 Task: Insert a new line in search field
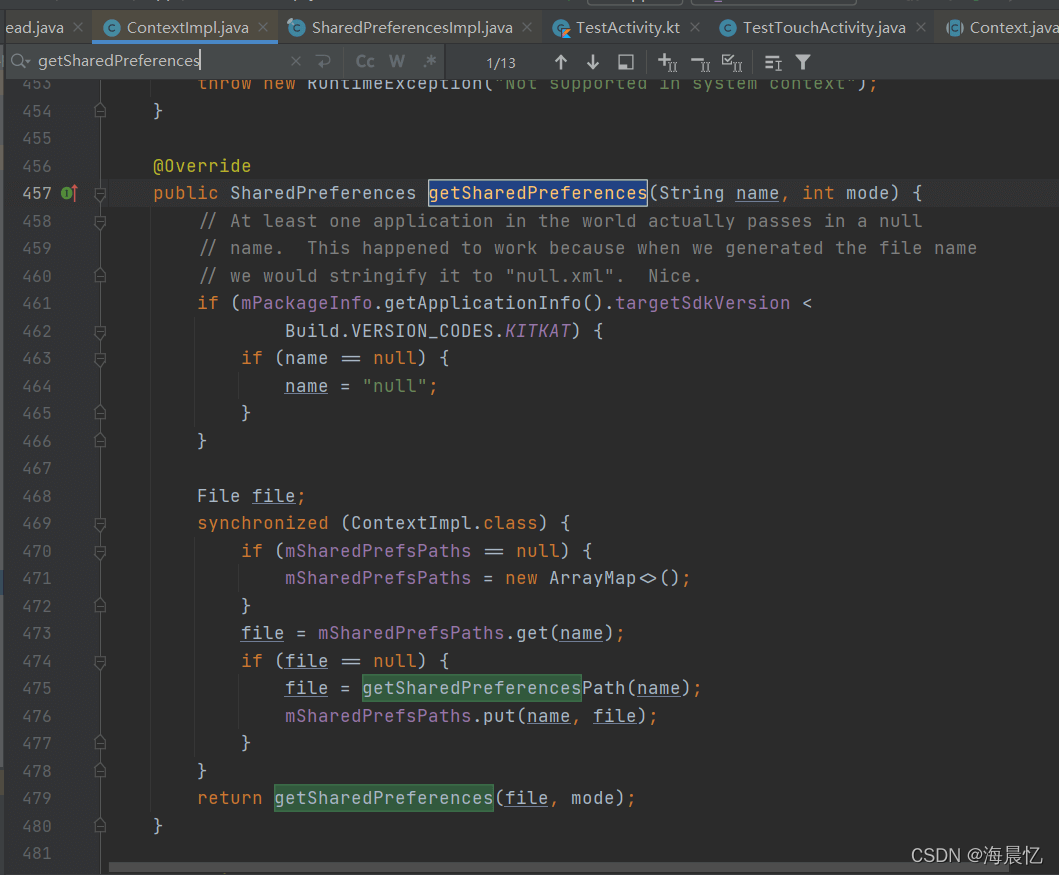coord(324,61)
